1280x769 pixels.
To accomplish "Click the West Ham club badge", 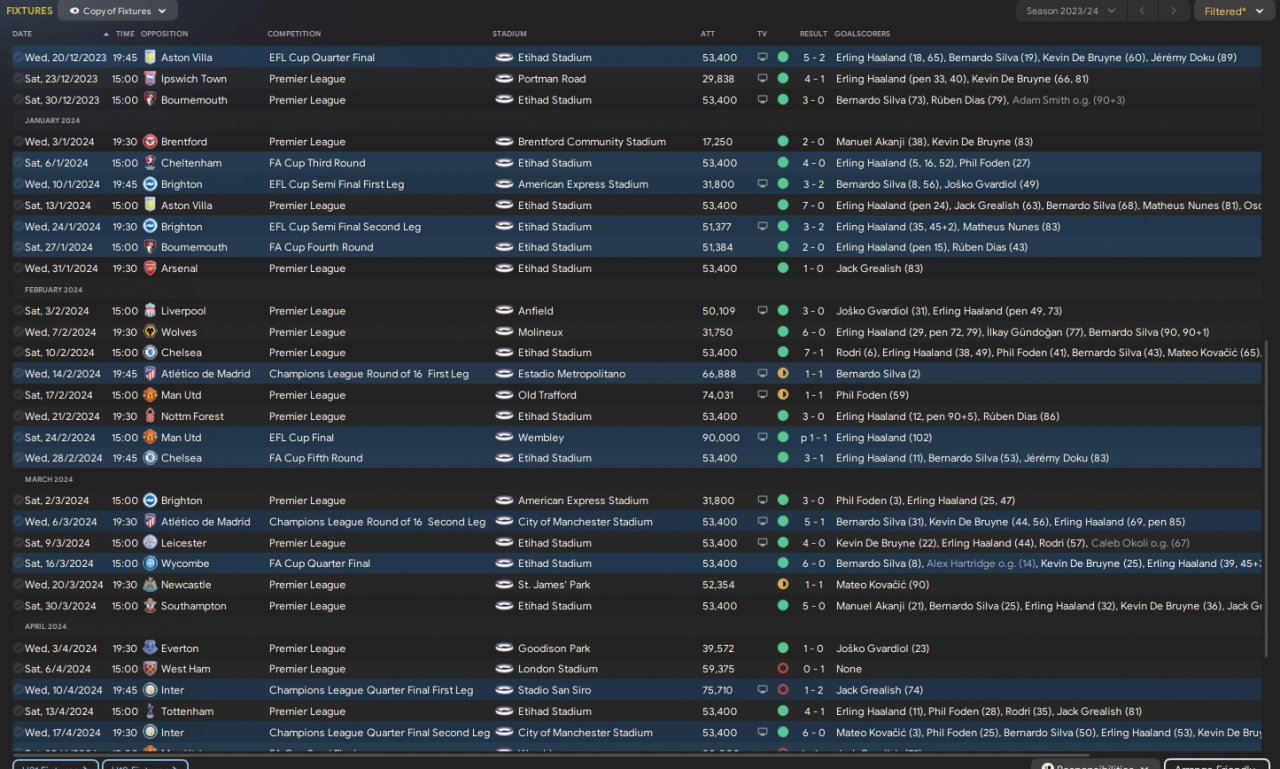I will click(150, 670).
